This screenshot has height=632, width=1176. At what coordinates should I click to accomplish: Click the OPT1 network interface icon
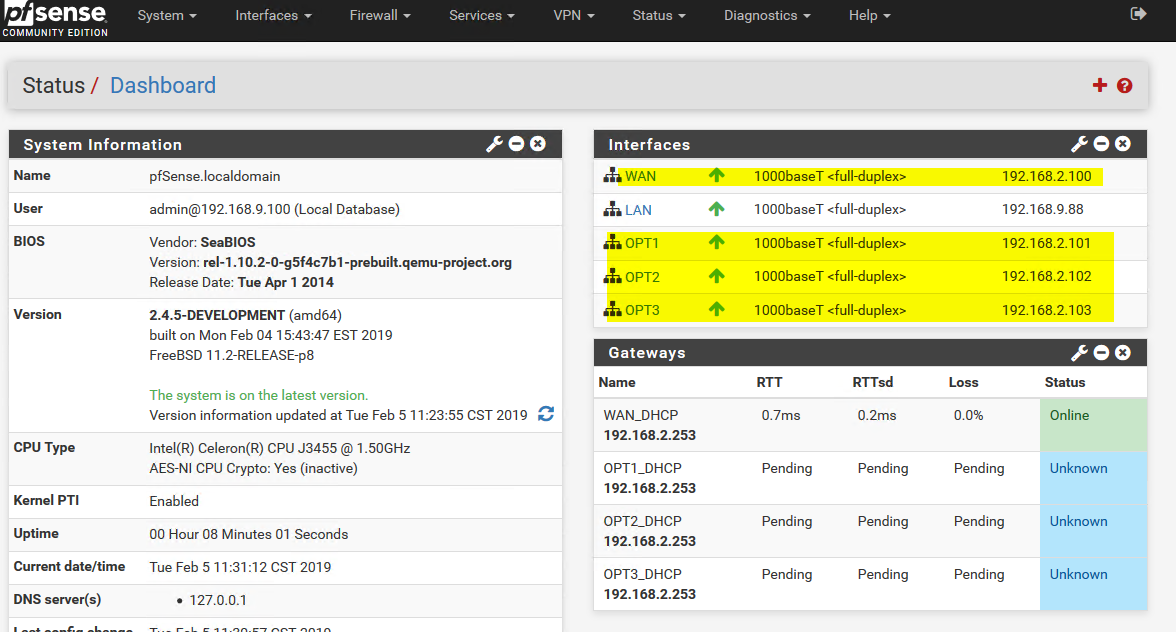(x=612, y=242)
